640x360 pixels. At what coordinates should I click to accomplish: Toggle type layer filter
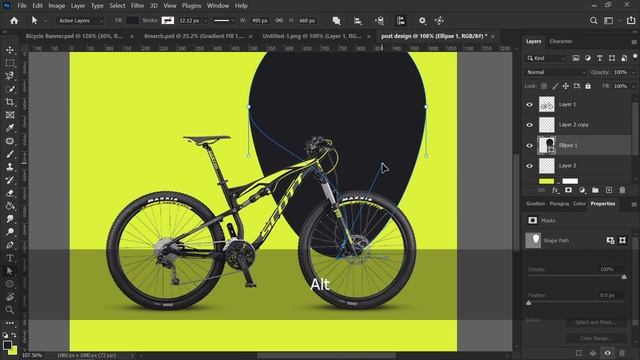[x=600, y=58]
